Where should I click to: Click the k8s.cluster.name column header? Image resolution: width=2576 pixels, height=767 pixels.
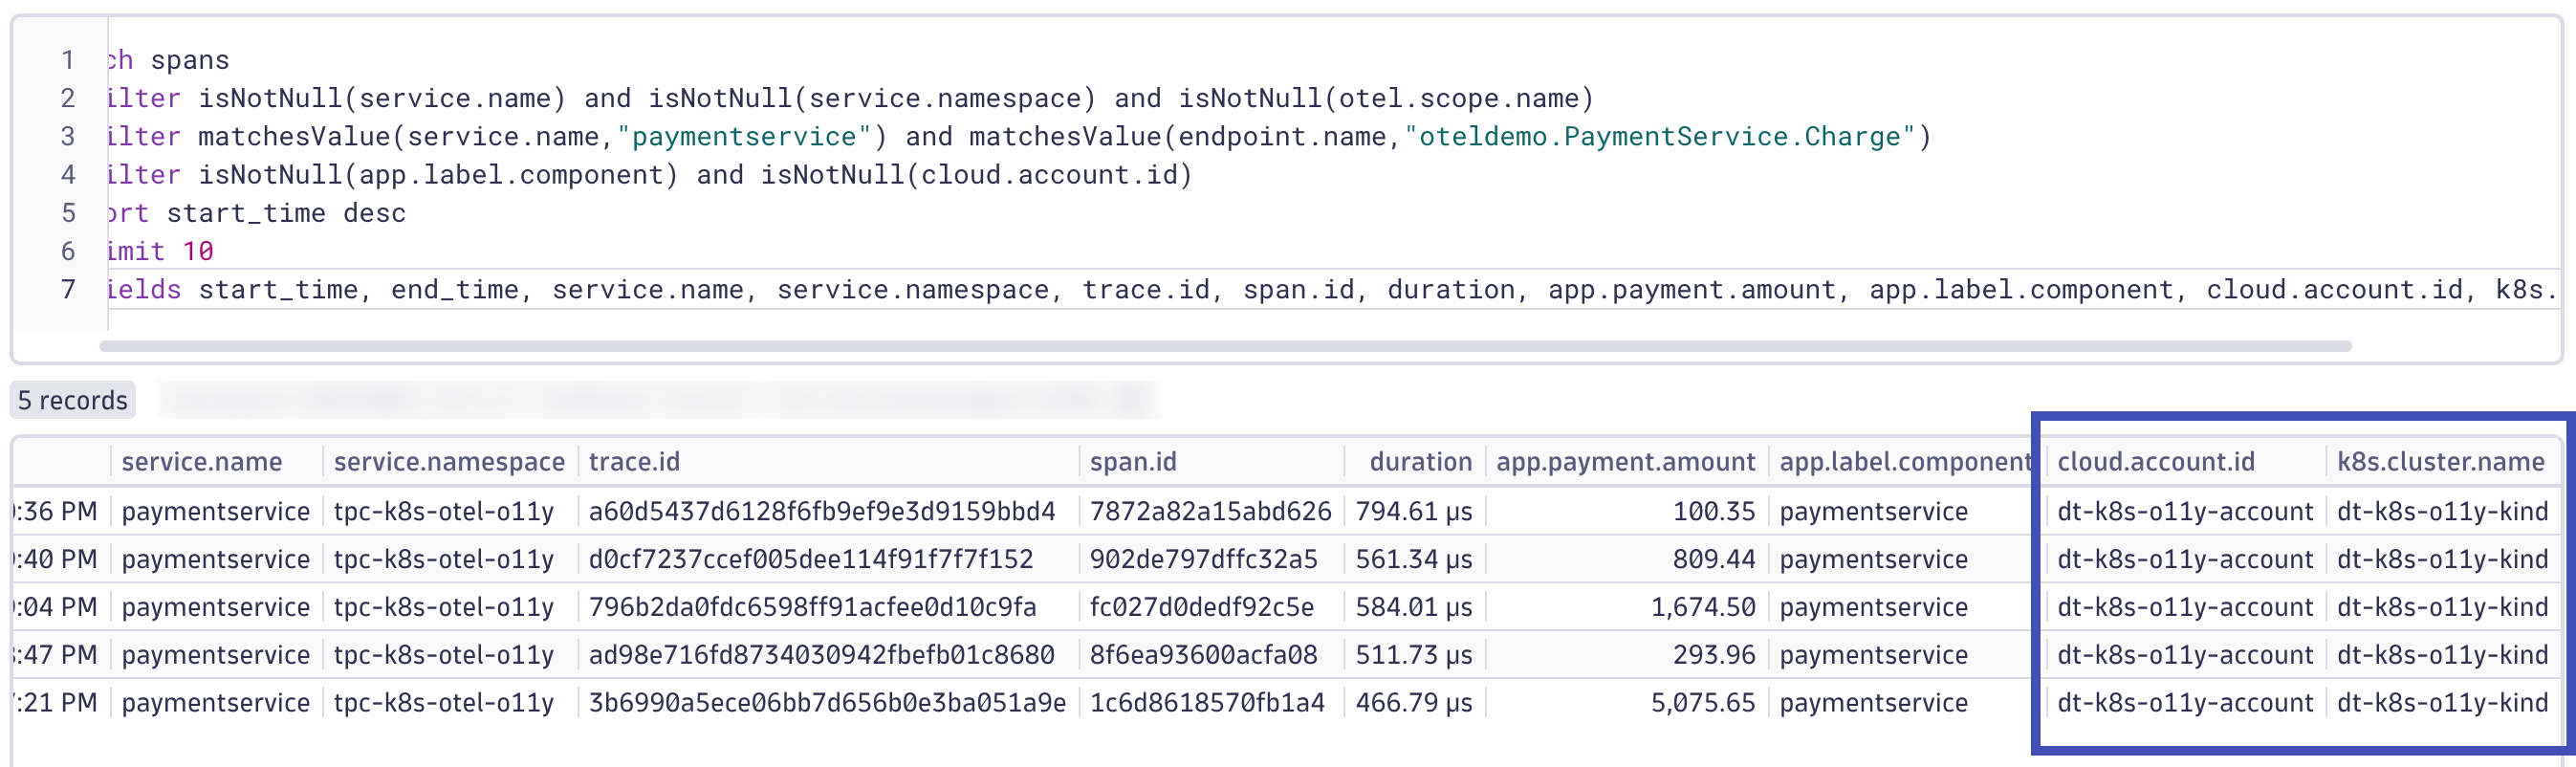click(2440, 461)
